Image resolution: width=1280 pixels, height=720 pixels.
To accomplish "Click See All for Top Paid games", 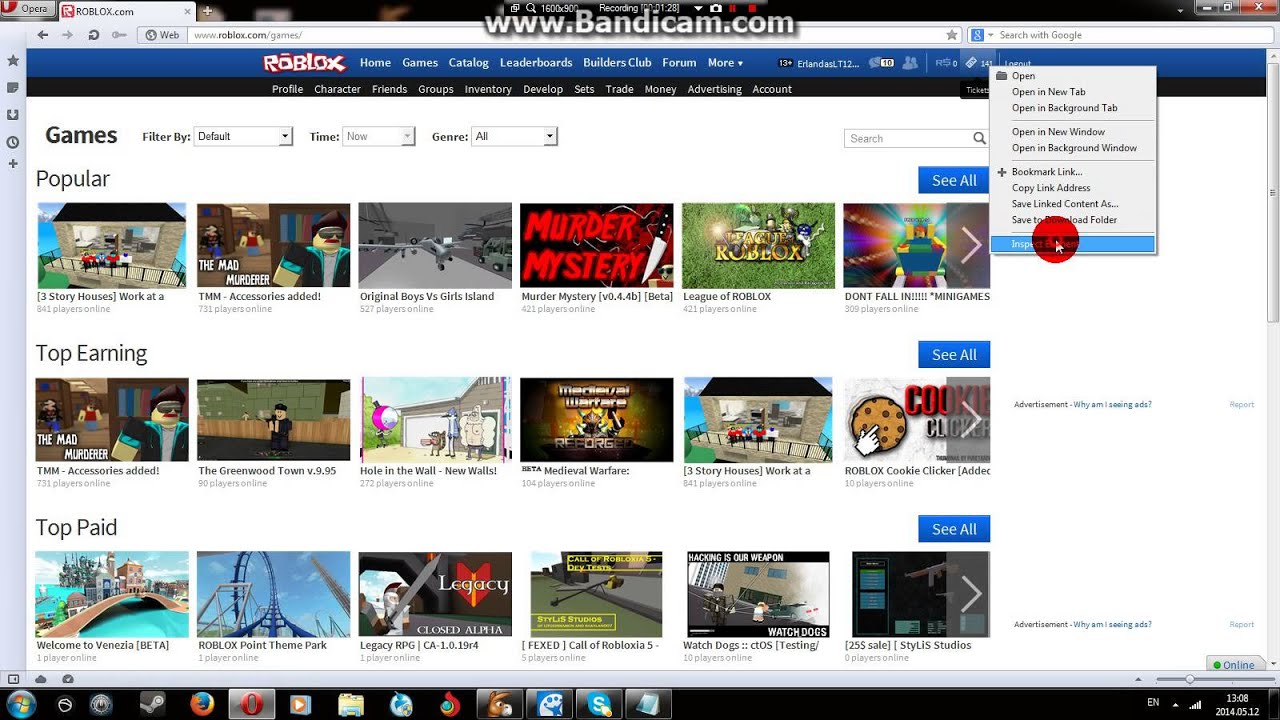I will pyautogui.click(x=954, y=529).
